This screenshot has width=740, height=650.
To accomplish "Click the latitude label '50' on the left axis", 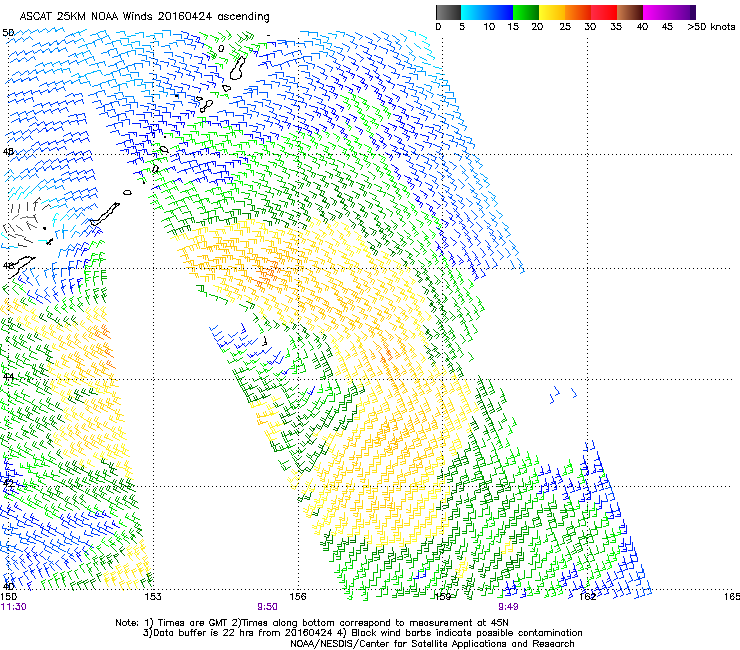I will pos(8,33).
